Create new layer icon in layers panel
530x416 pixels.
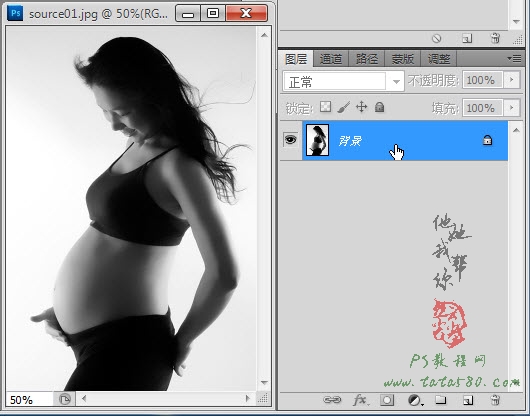[x=468, y=400]
